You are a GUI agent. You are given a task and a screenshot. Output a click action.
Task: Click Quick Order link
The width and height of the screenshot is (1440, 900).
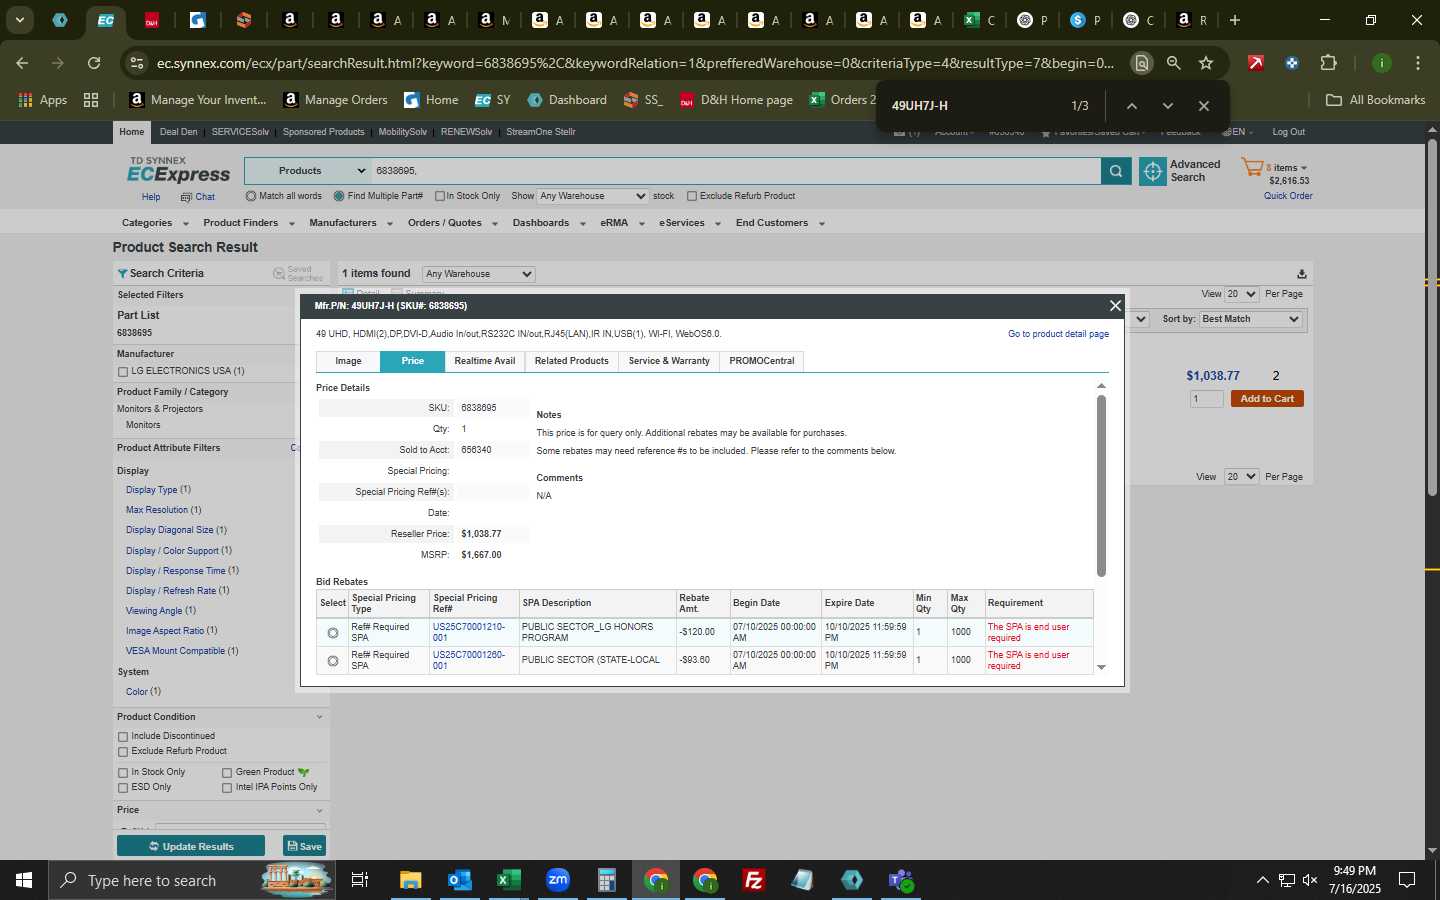point(1288,196)
